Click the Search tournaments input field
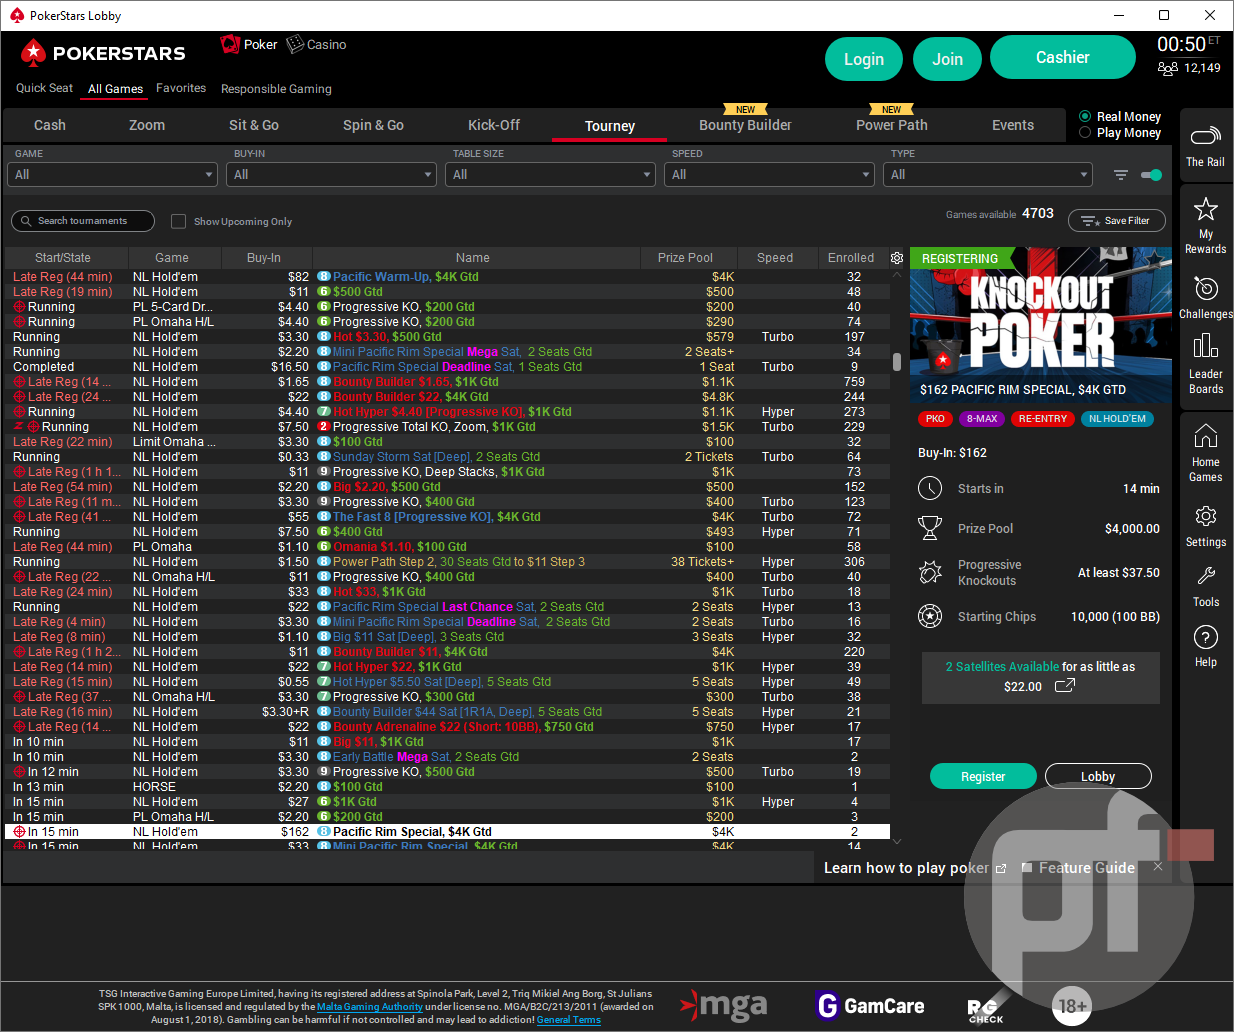 tap(83, 221)
